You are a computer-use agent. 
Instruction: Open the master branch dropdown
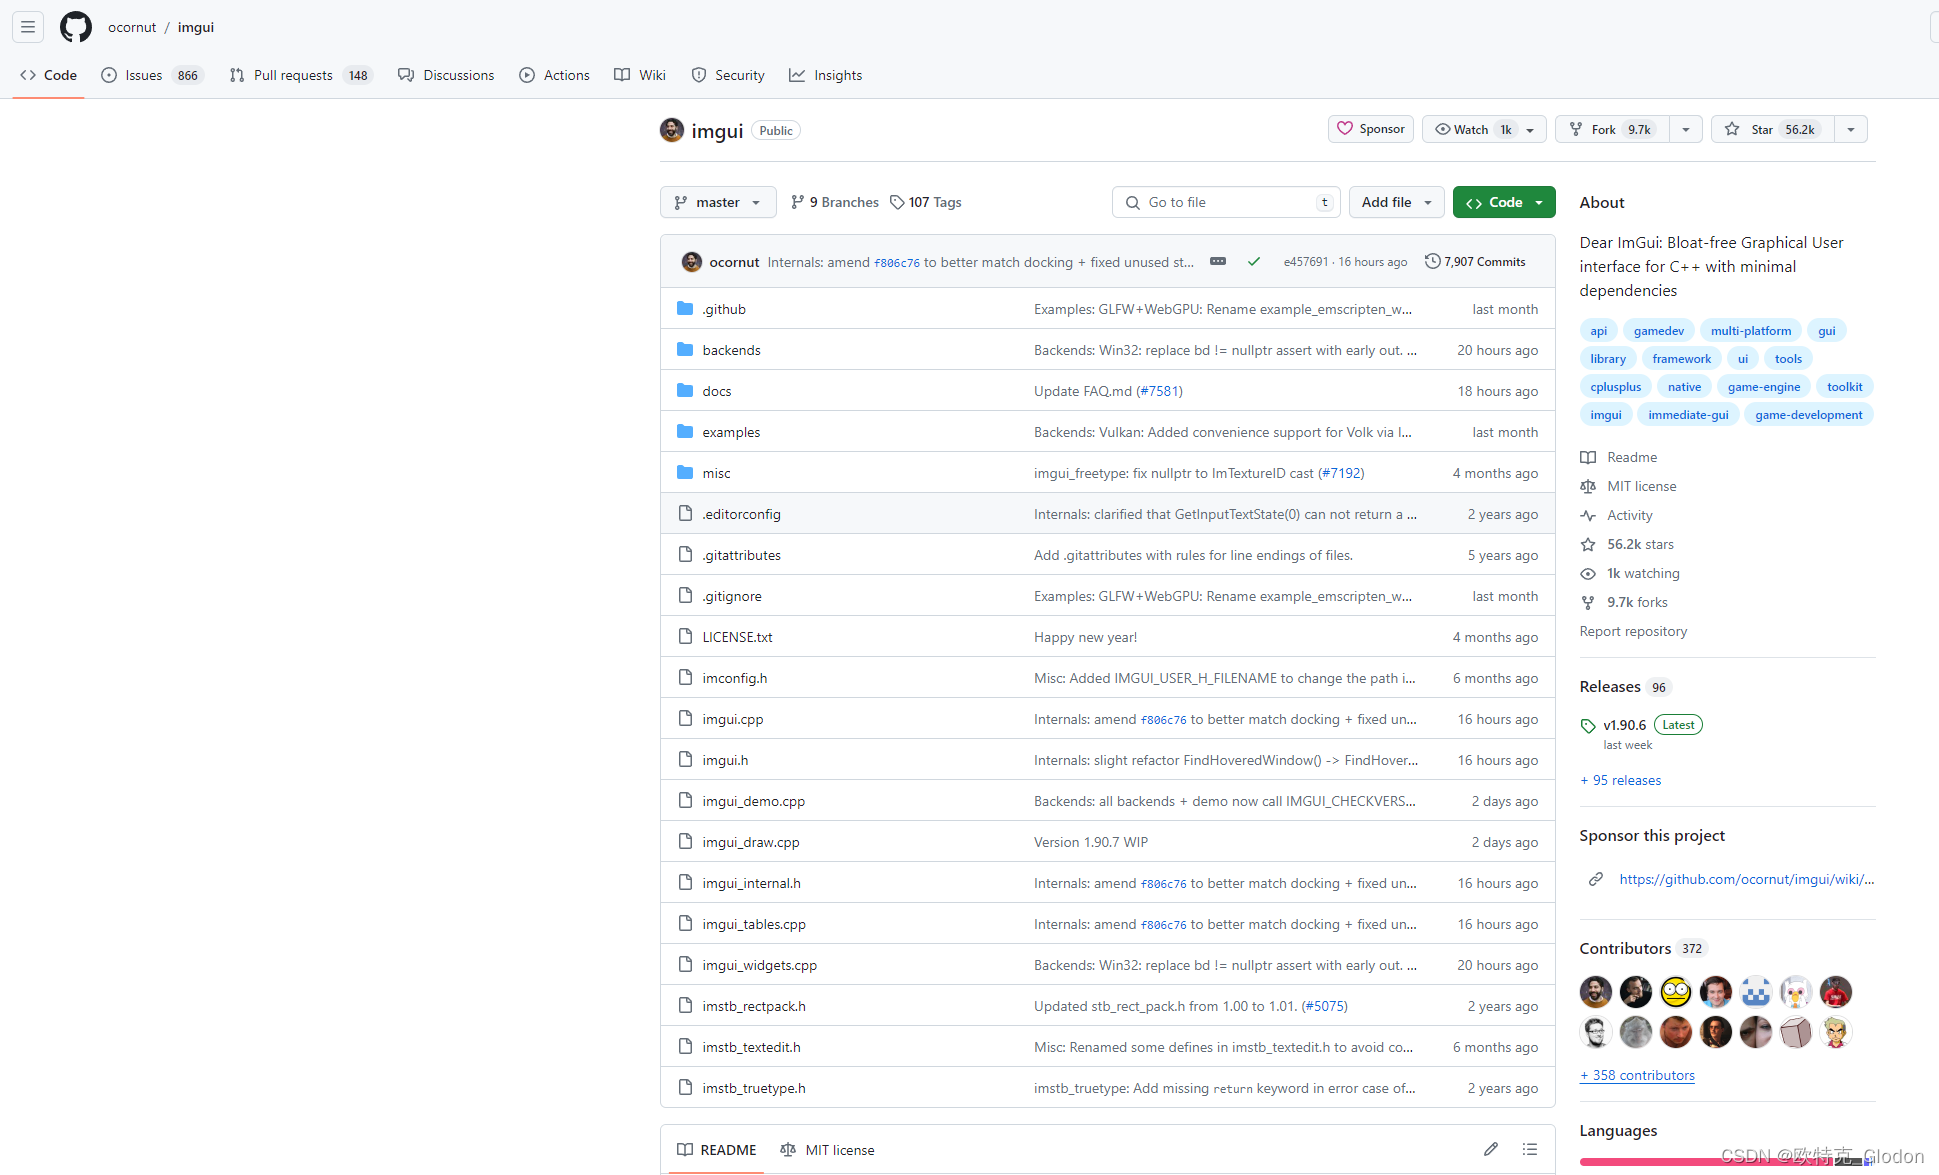[717, 202]
